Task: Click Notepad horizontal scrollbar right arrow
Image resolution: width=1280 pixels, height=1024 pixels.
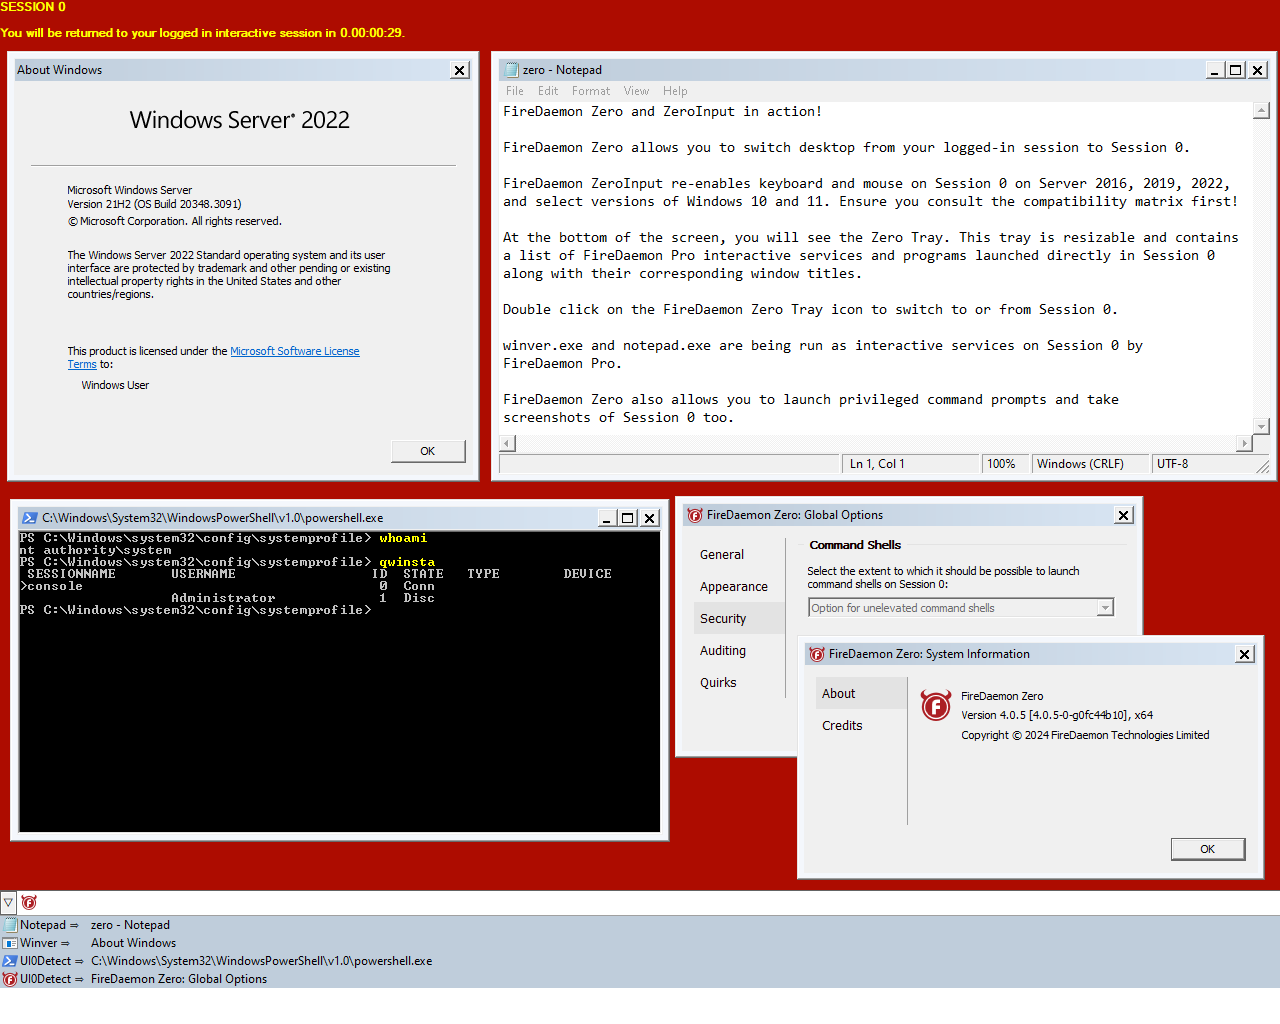Action: (x=1245, y=443)
